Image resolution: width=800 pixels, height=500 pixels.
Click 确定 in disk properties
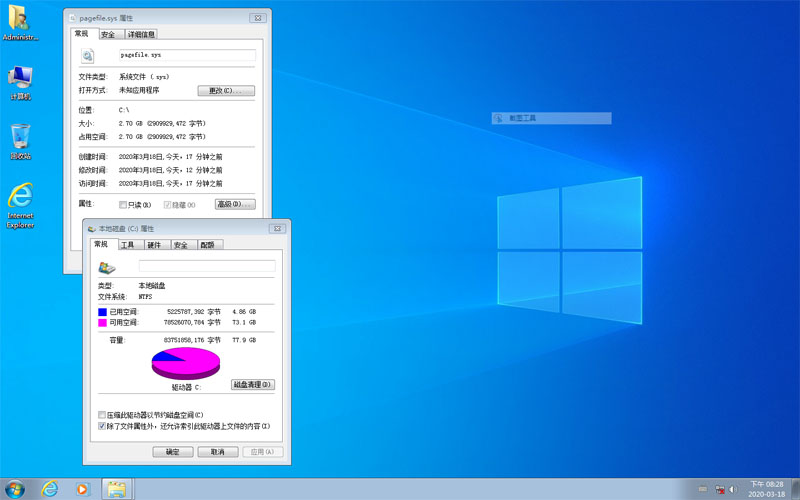(173, 452)
